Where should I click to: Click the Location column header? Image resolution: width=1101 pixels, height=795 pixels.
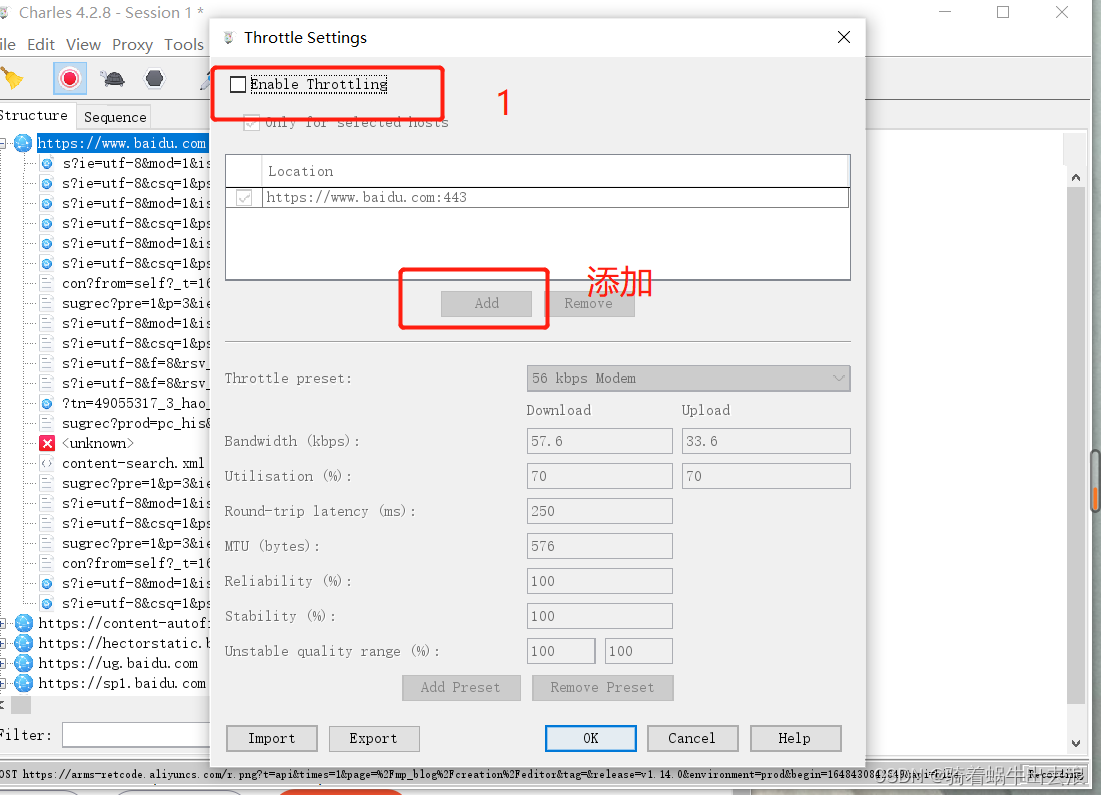pos(555,171)
